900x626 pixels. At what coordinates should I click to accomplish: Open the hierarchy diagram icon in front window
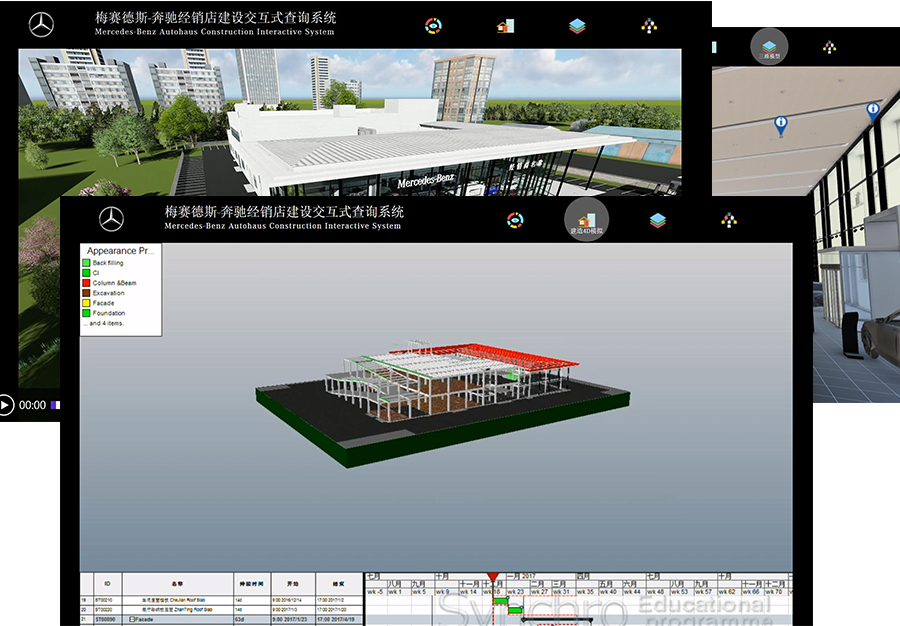point(729,220)
